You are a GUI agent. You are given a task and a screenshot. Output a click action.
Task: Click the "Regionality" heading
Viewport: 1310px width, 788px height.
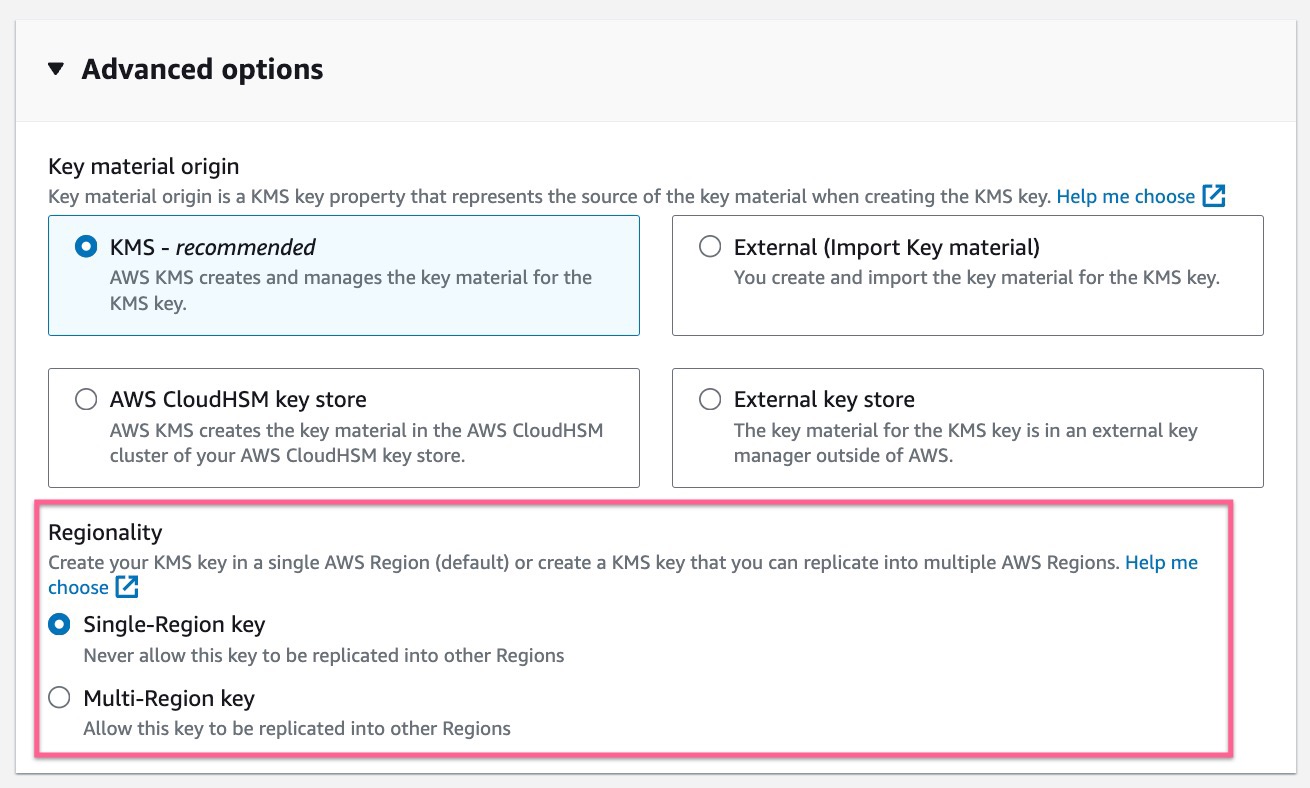(105, 533)
